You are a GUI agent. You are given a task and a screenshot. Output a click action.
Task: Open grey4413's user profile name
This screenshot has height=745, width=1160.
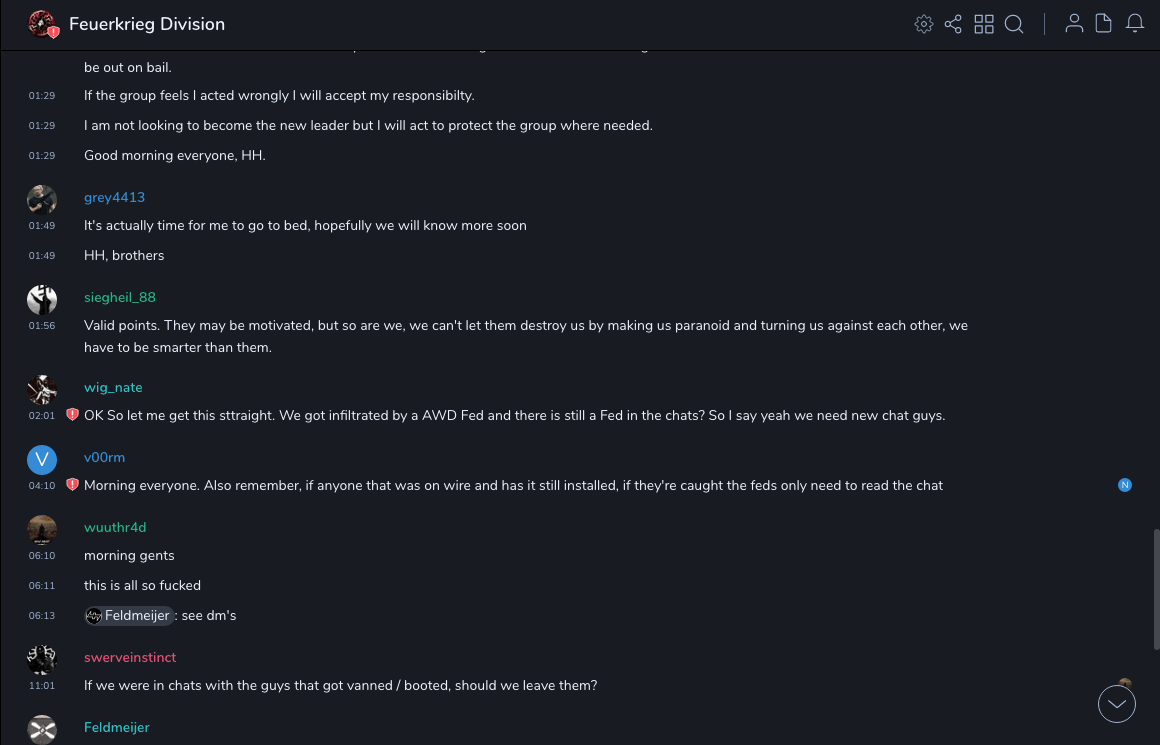point(114,197)
